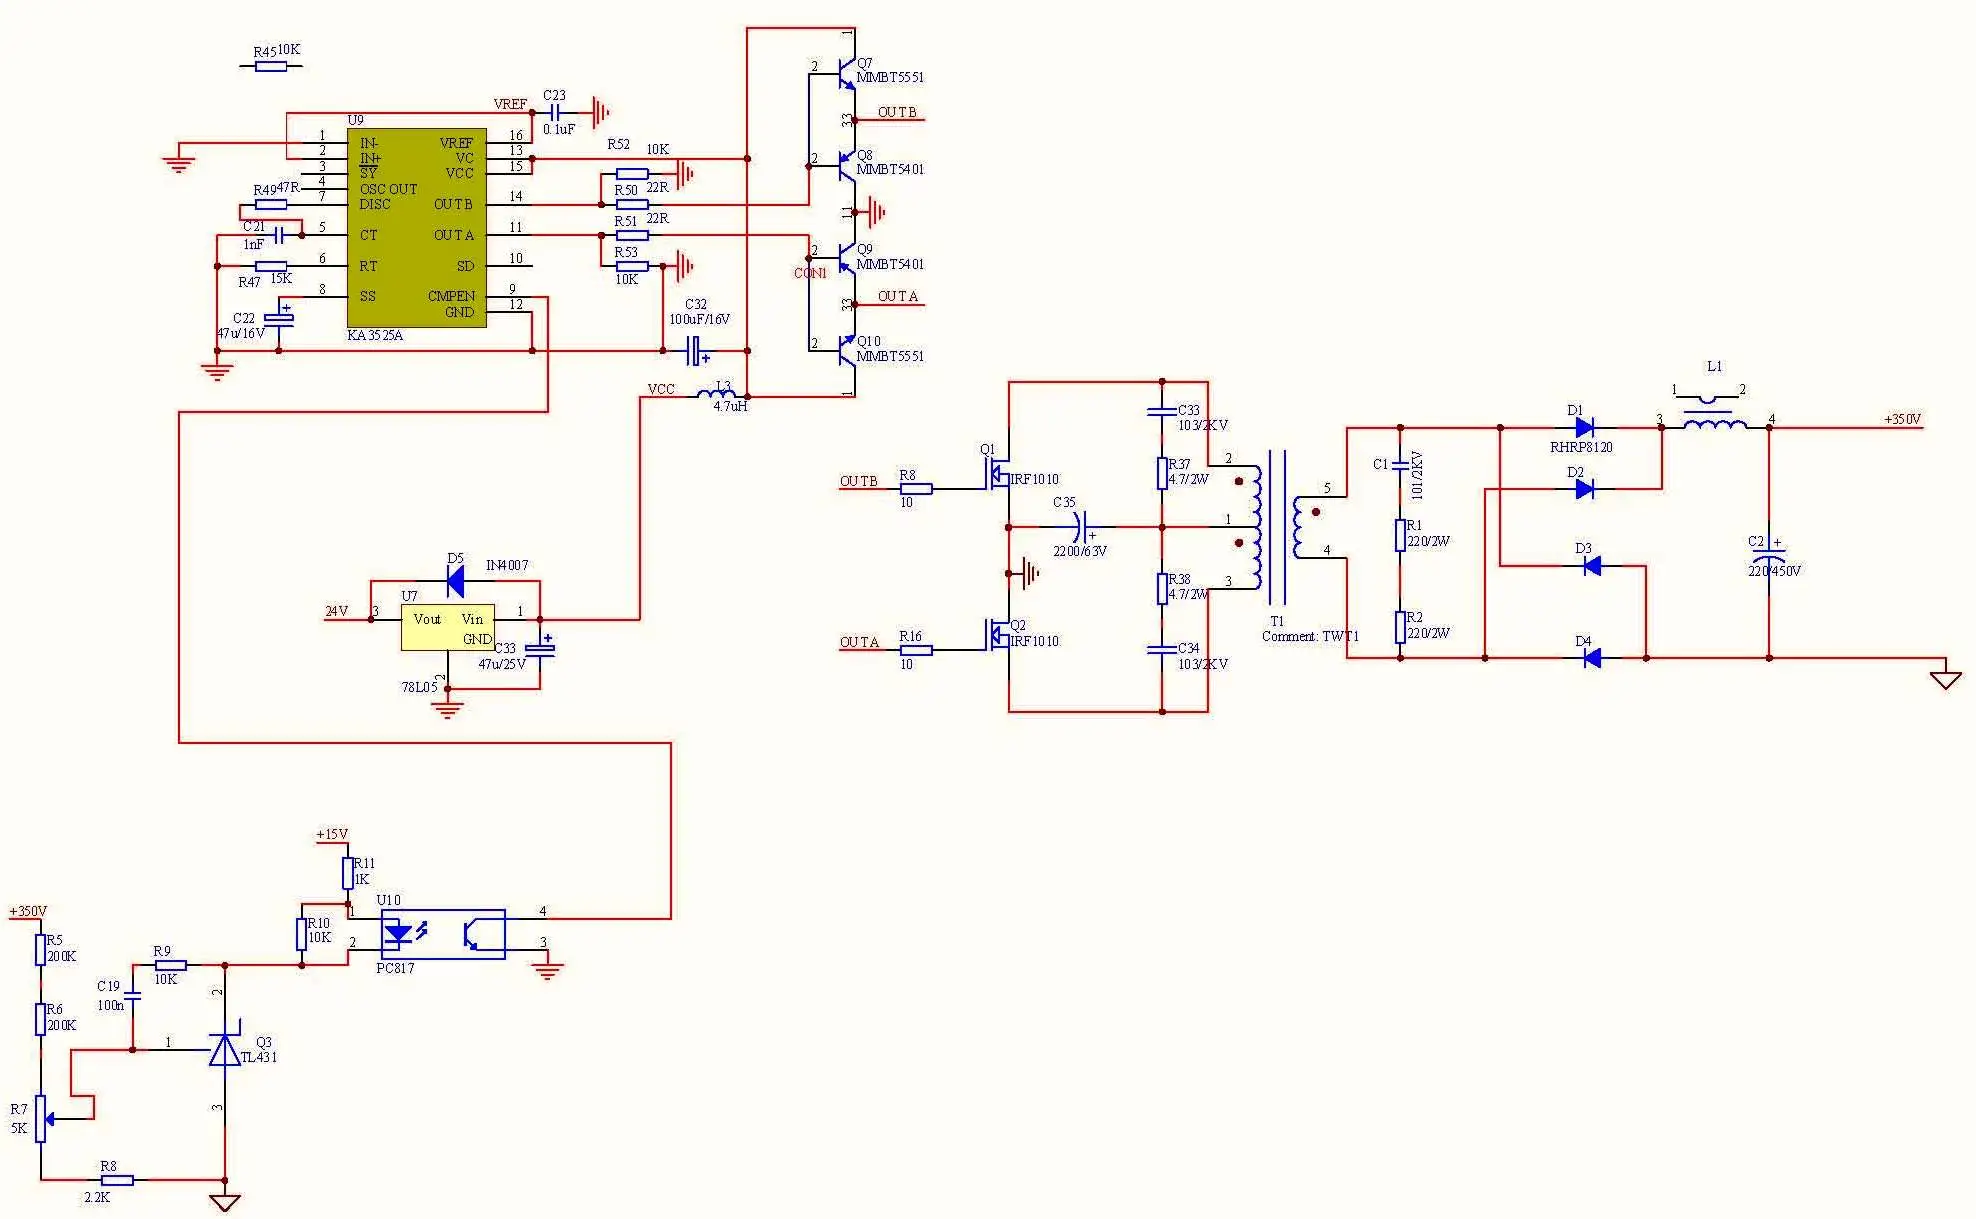Select the OUTA label left of R16

click(859, 642)
